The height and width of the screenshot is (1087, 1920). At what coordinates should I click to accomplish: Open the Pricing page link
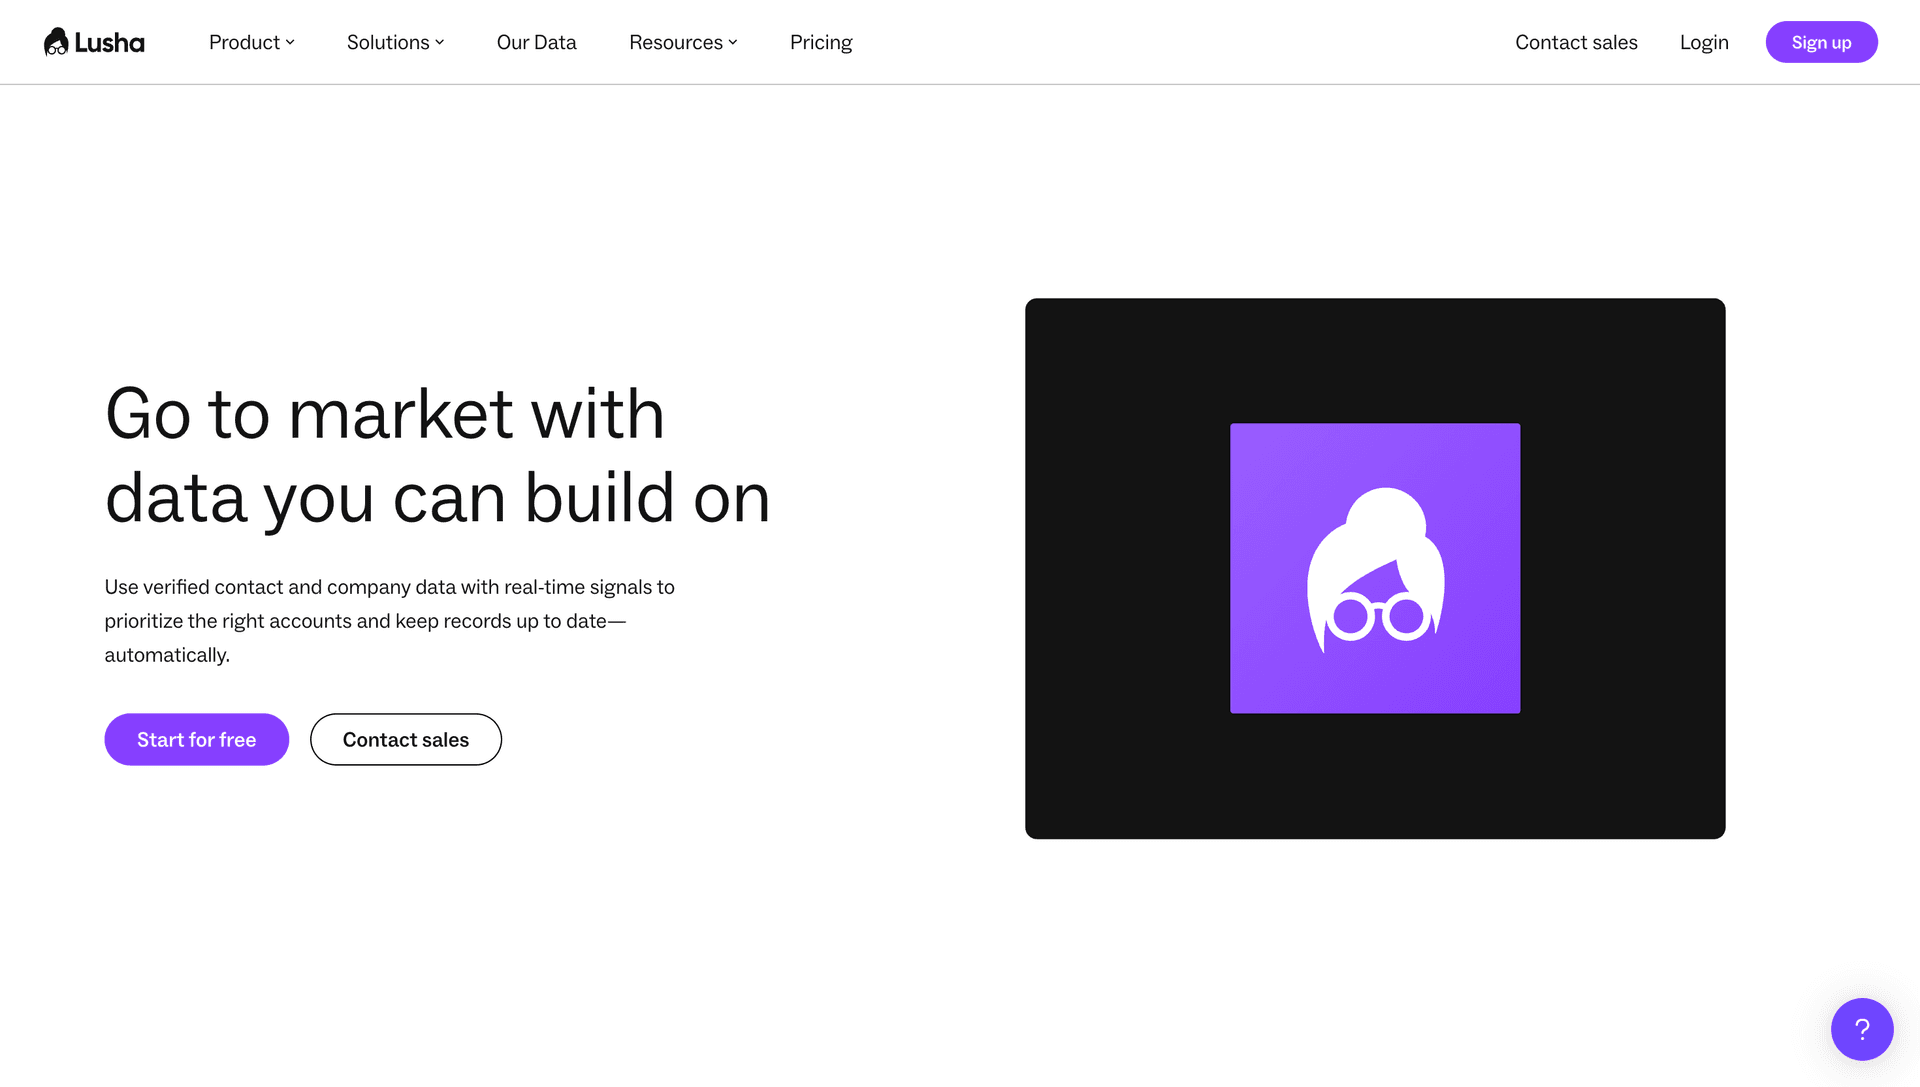coord(820,42)
